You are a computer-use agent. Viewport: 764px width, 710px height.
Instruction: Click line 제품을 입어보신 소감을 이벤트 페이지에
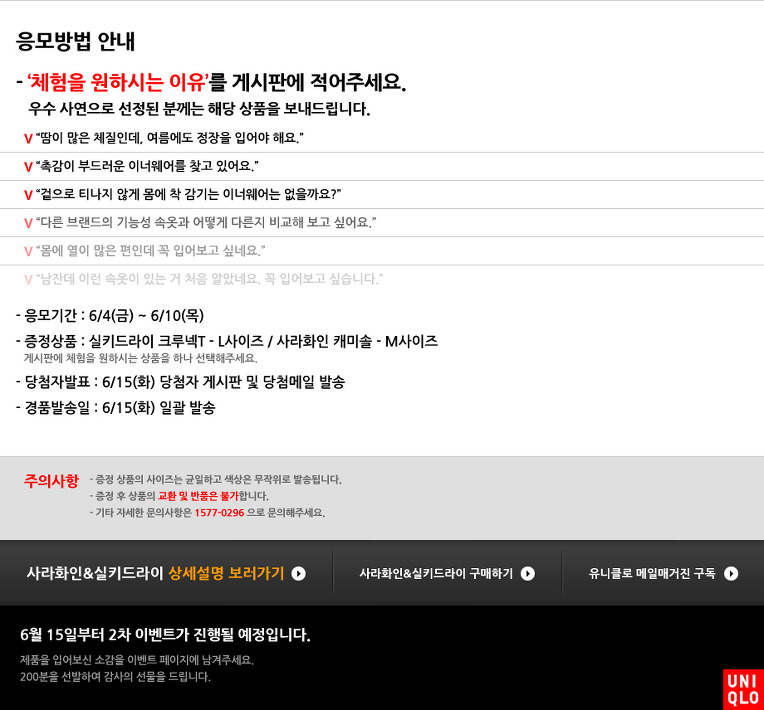tap(137, 660)
